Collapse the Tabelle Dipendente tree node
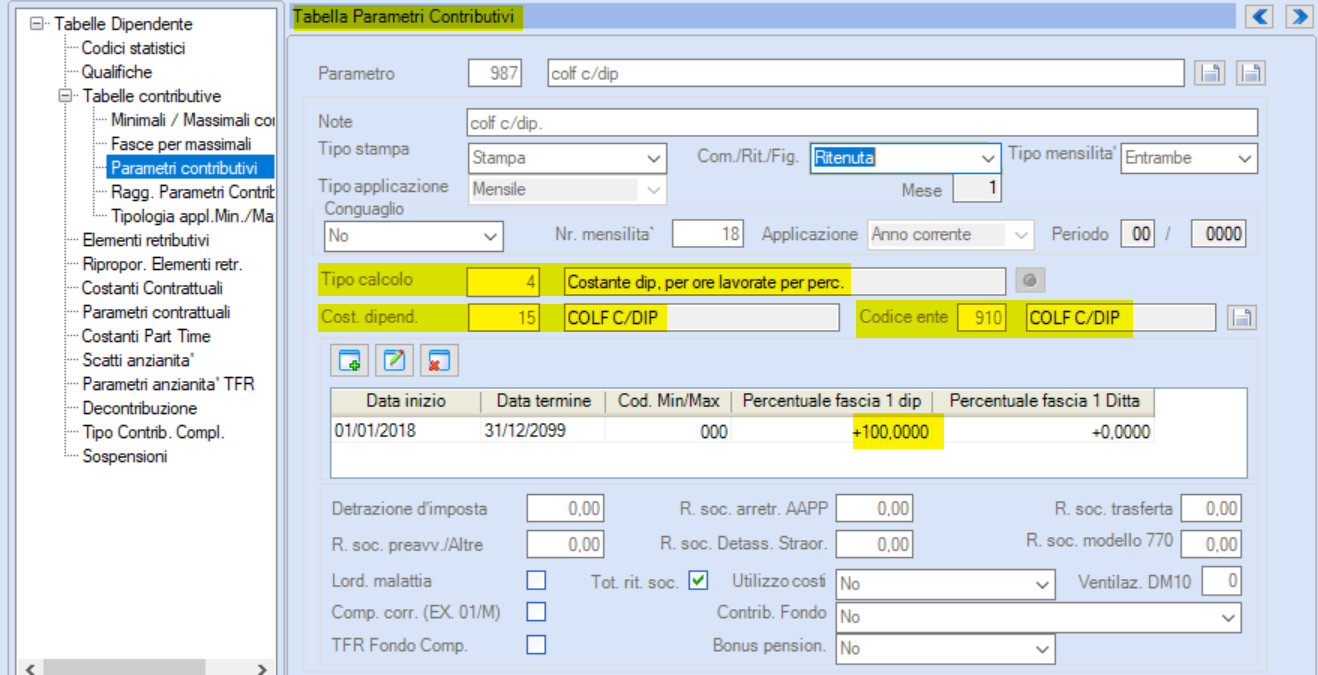The image size is (1318, 675). 38,24
